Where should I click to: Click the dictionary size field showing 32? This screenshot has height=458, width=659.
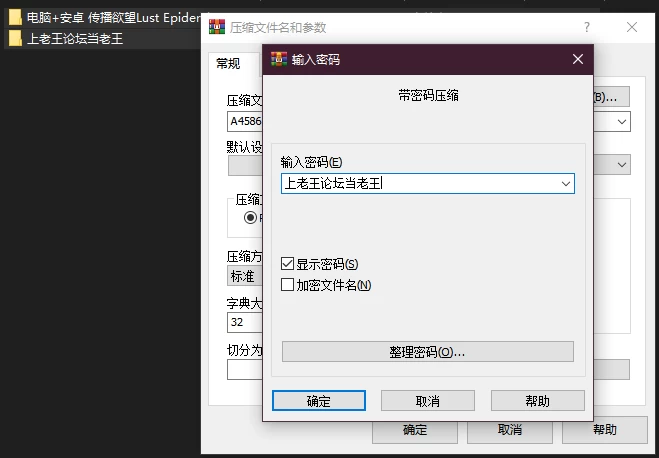[245, 322]
